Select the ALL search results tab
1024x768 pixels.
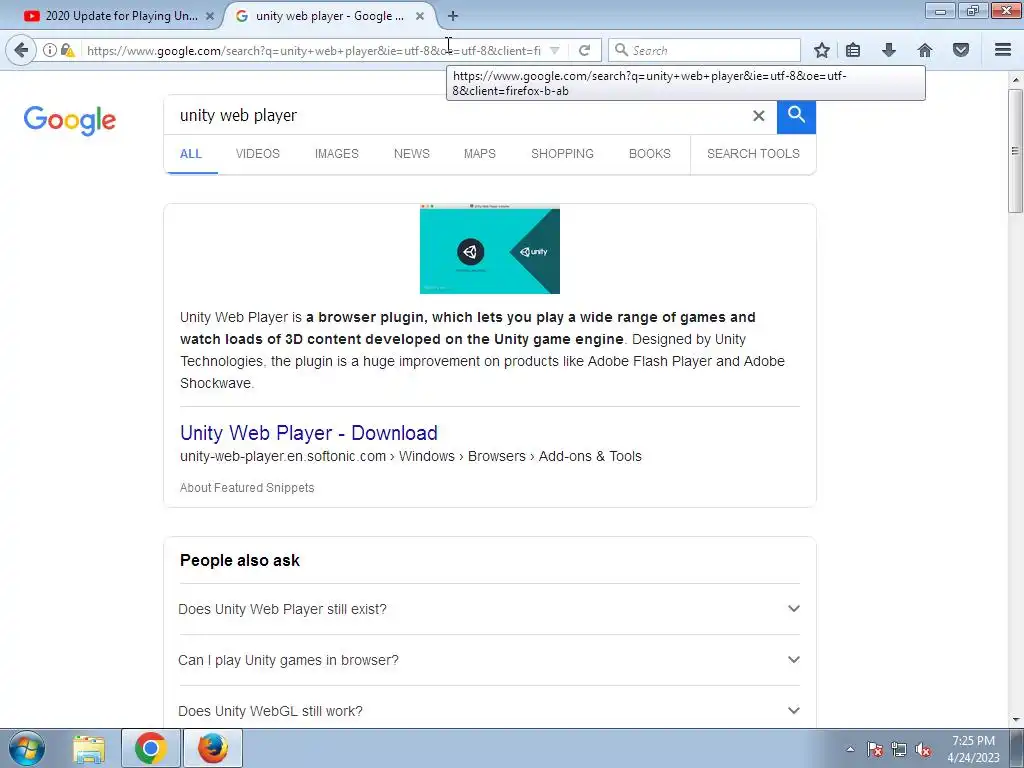click(x=191, y=154)
